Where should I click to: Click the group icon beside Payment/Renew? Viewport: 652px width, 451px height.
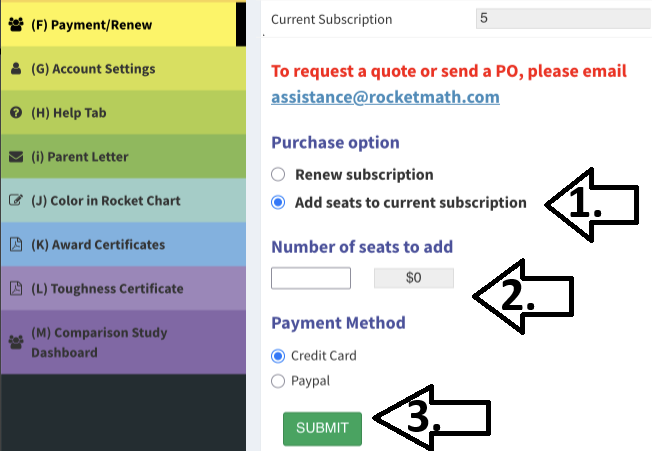tap(15, 24)
